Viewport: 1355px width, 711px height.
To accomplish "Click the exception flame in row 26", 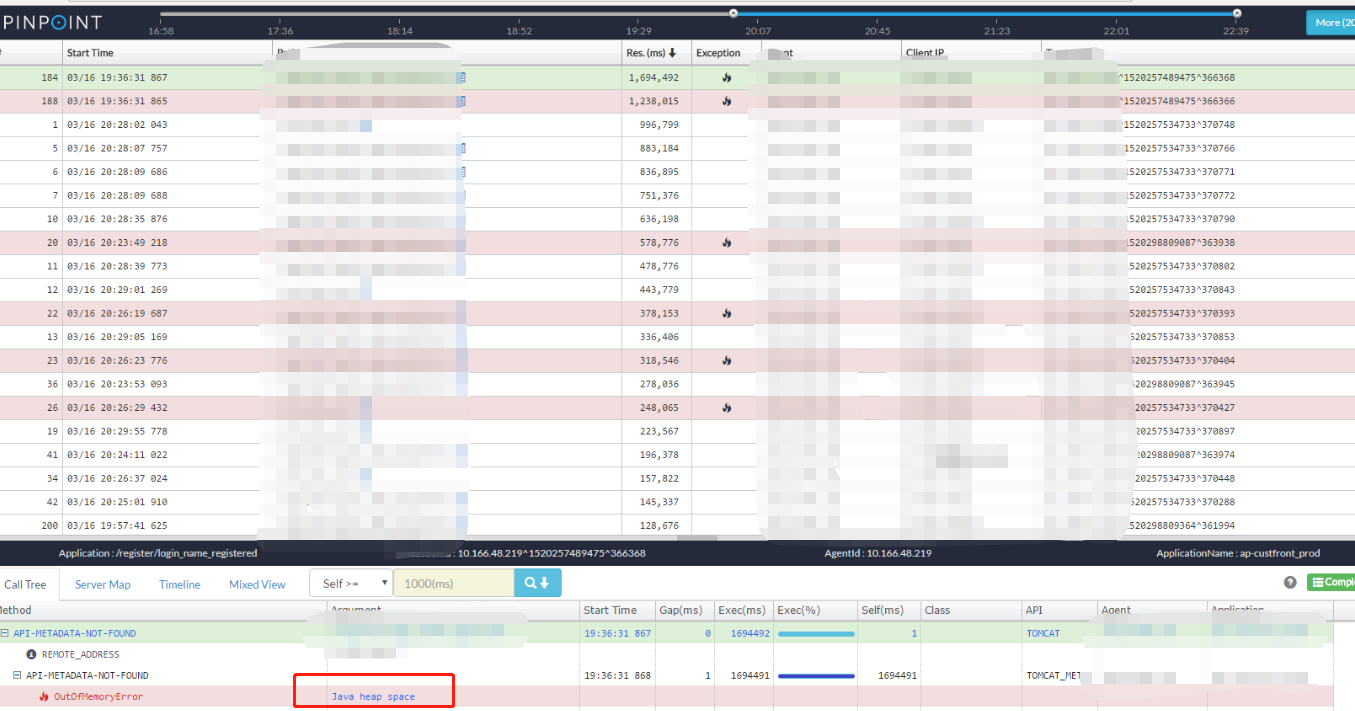I will click(726, 407).
